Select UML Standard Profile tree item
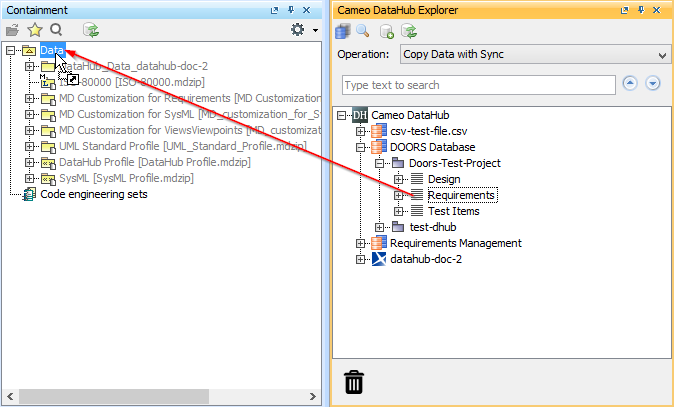This screenshot has height=407, width=674. coord(183,147)
